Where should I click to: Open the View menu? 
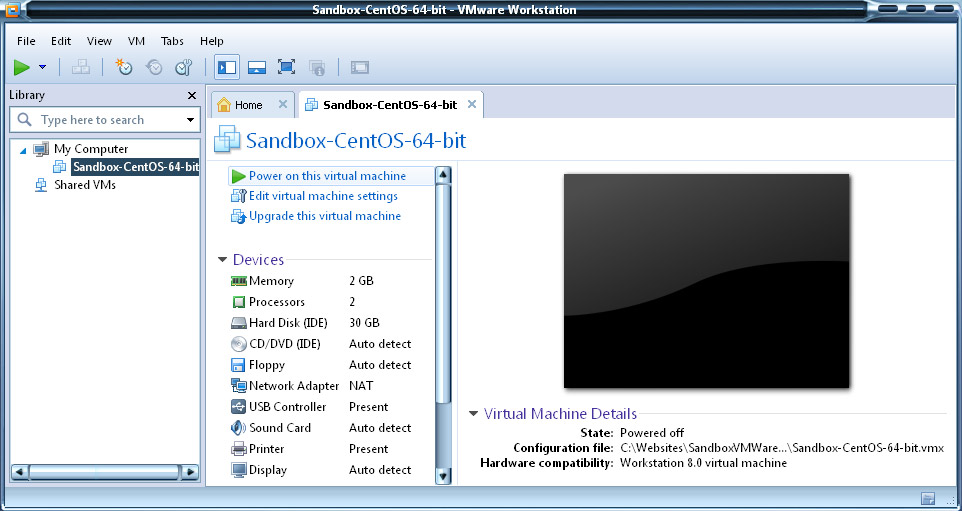coord(99,41)
